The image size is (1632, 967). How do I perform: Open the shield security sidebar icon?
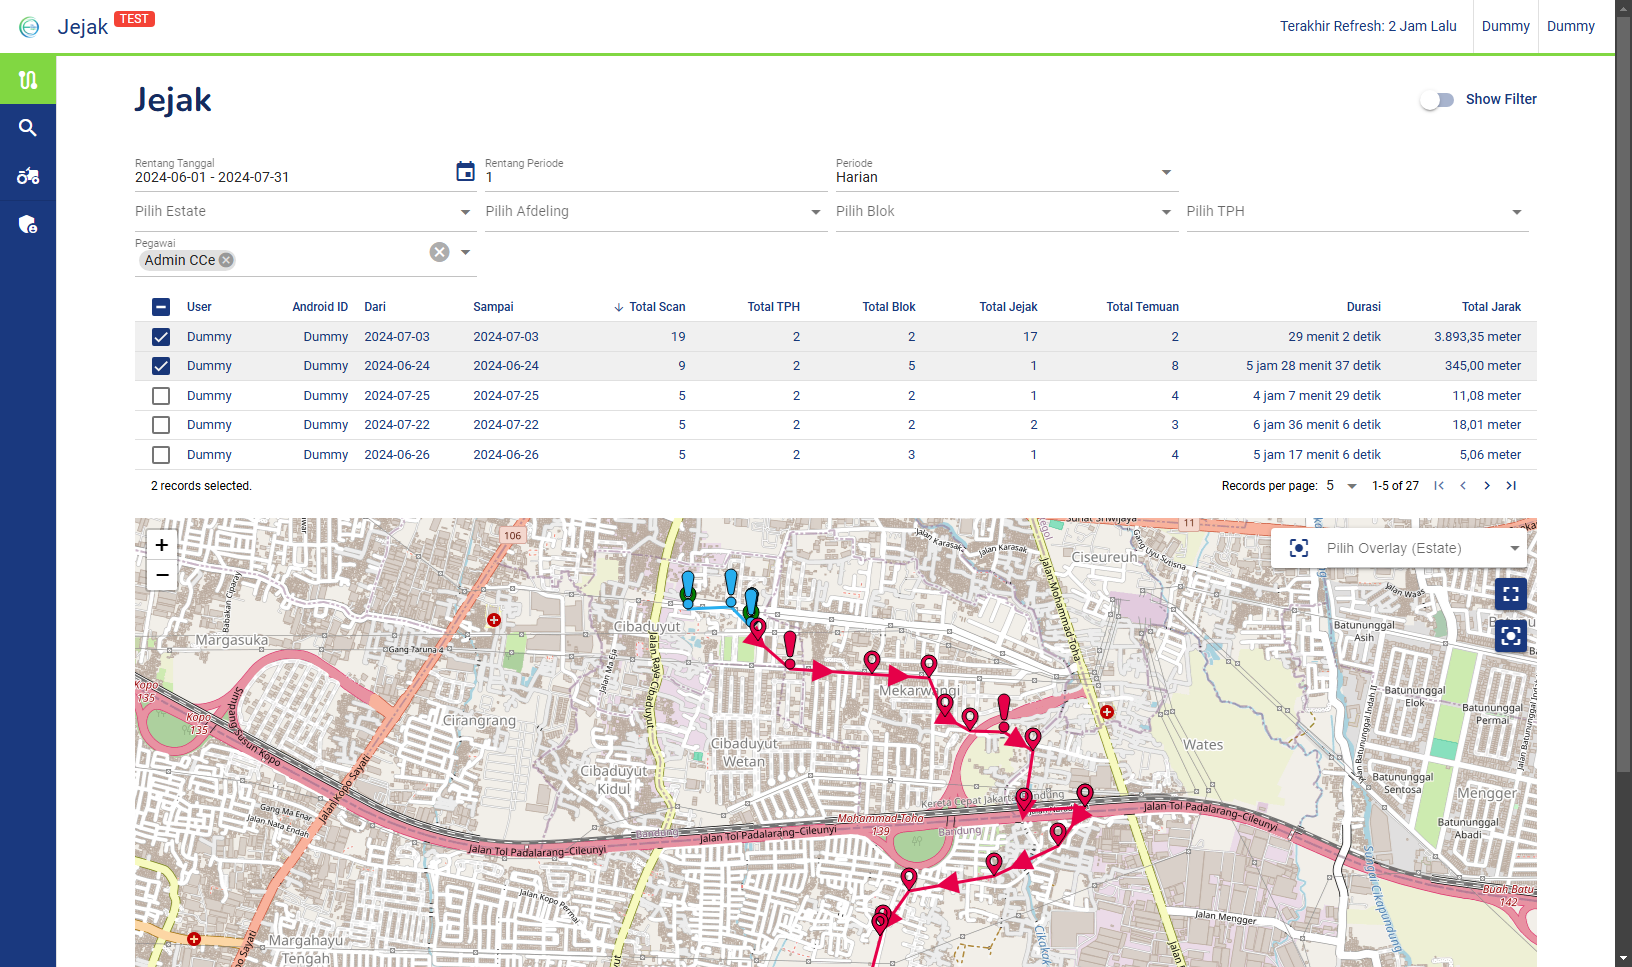(28, 224)
